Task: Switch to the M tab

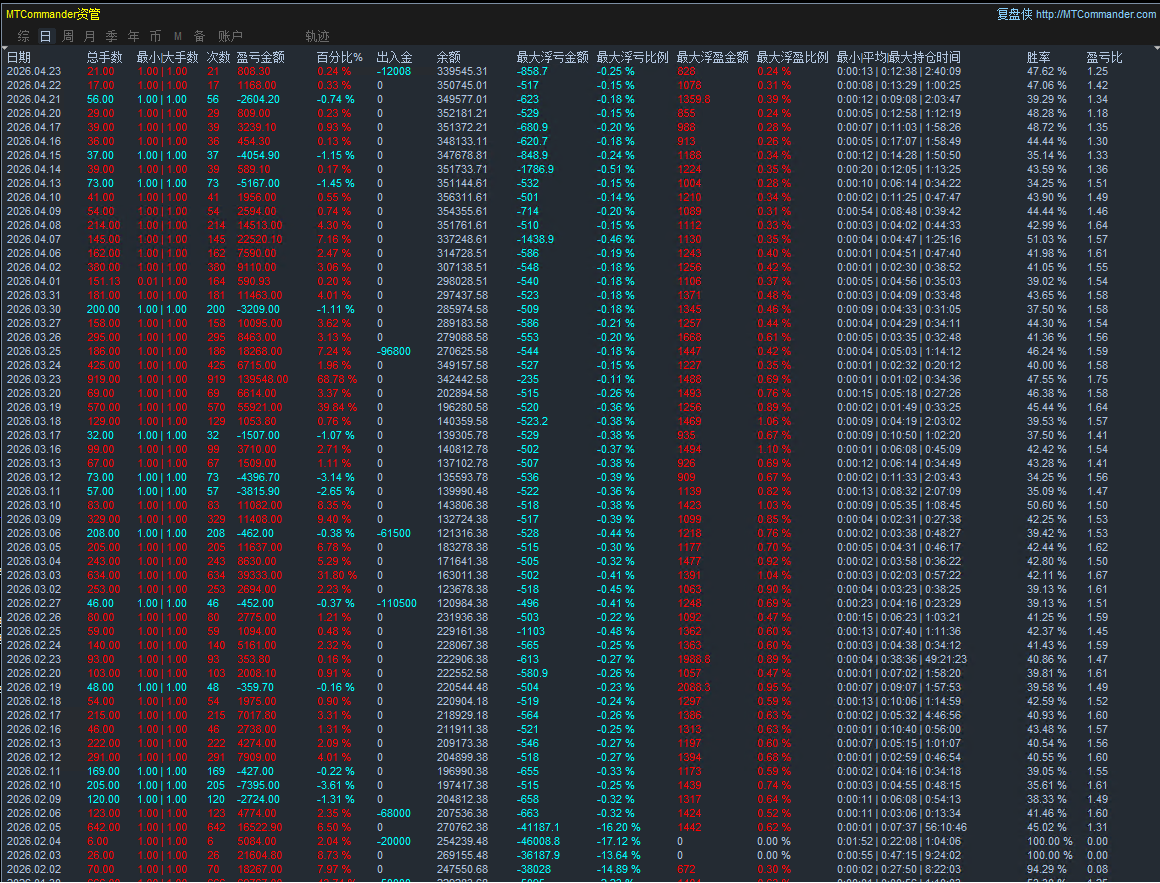Action: point(178,36)
